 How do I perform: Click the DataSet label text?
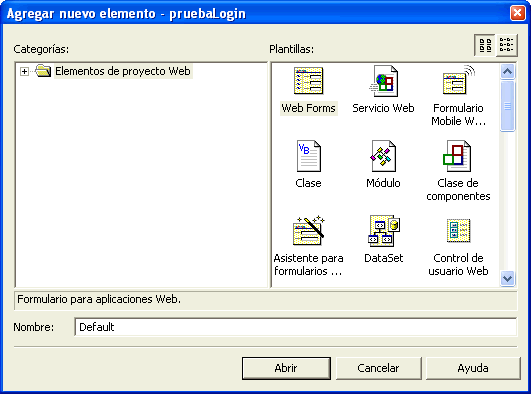click(384, 258)
